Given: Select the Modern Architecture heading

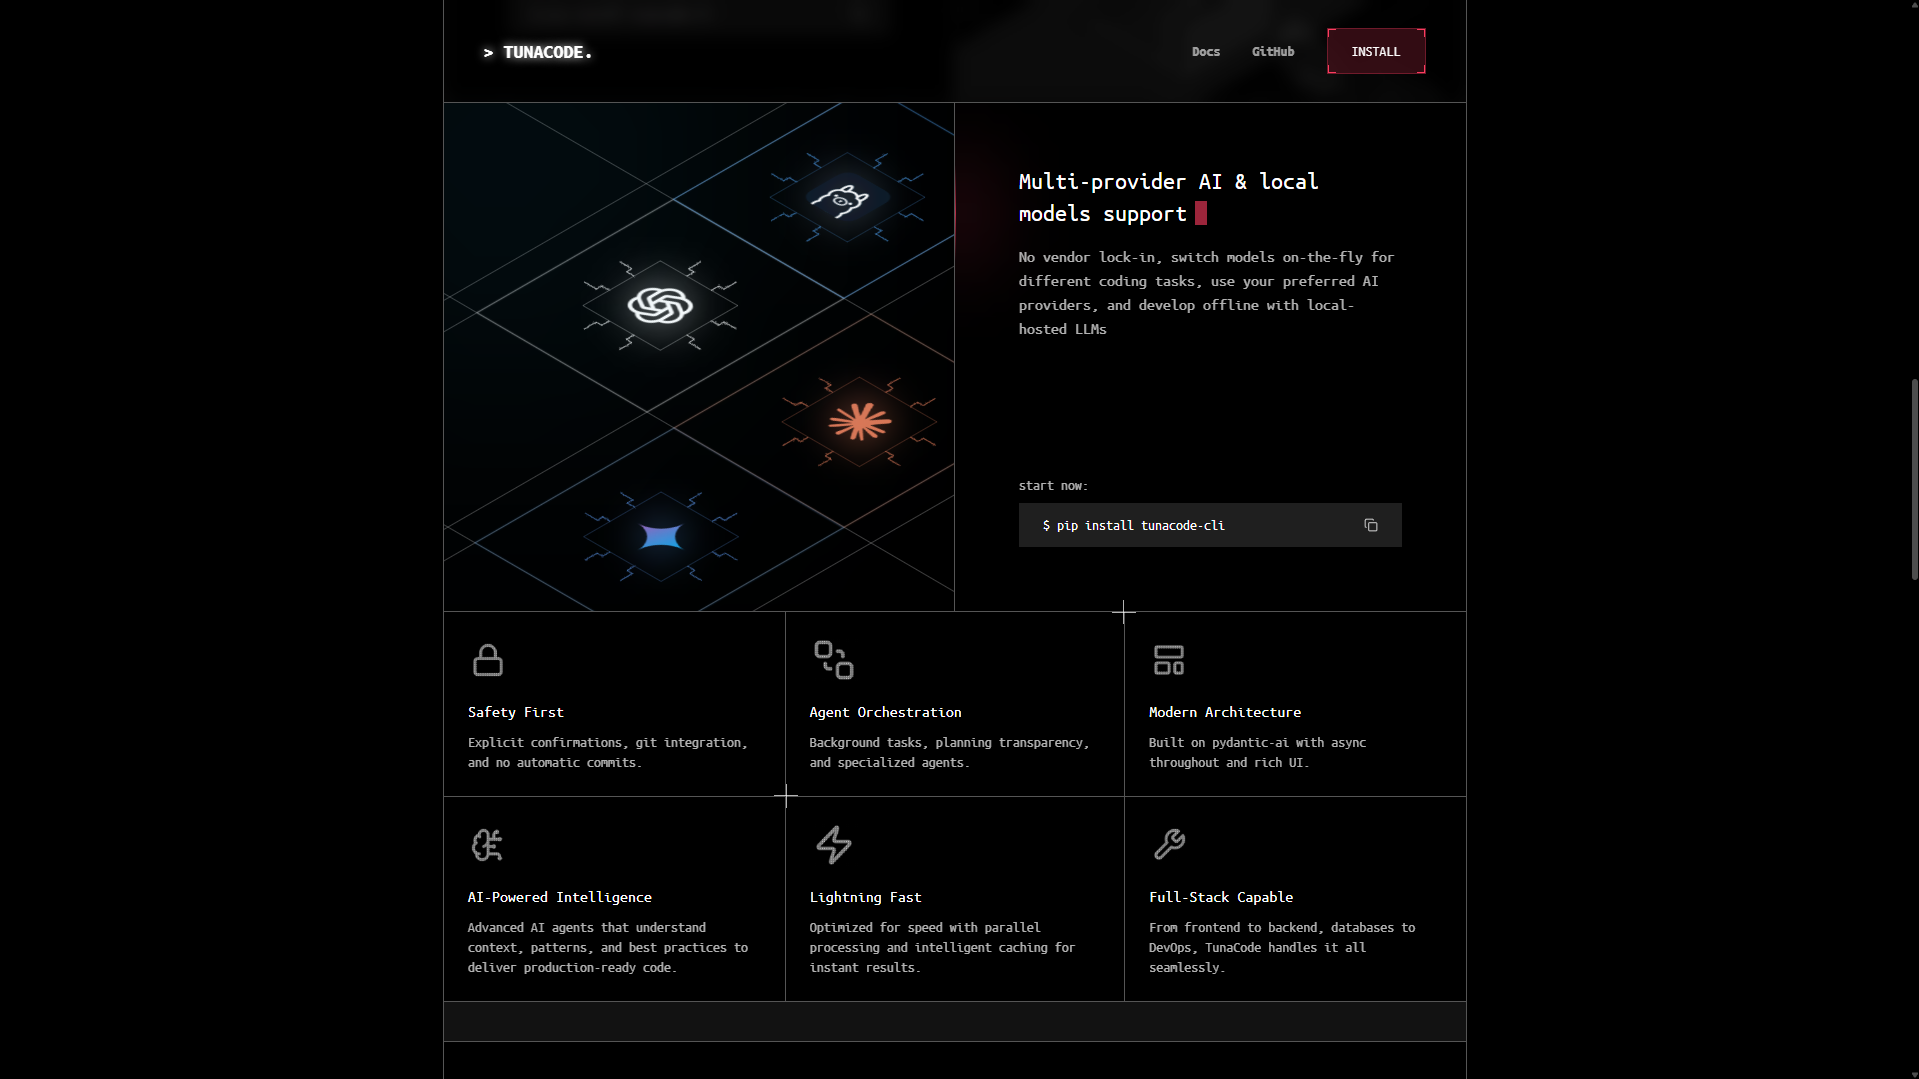Looking at the screenshot, I should coord(1224,712).
